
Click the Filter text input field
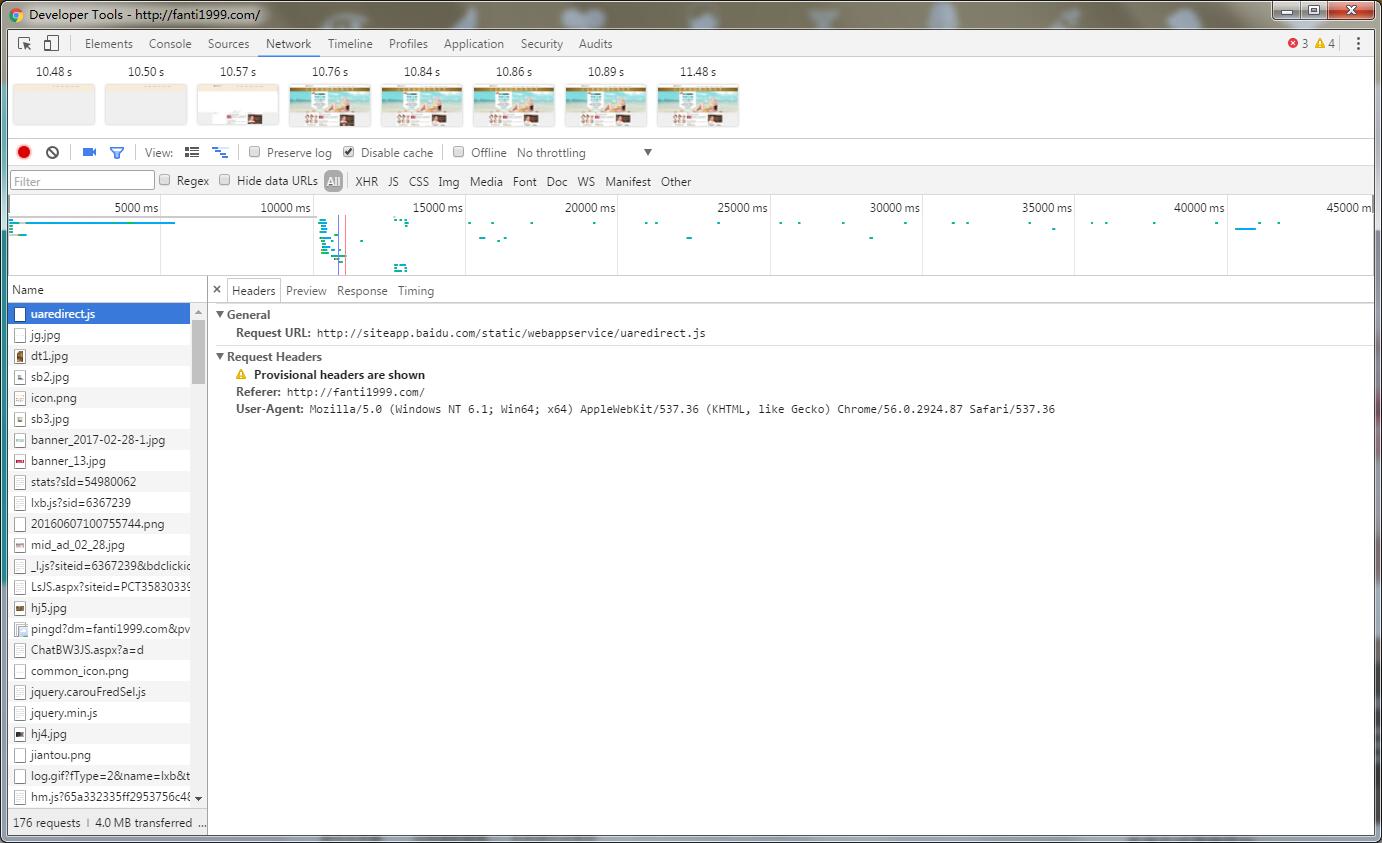(x=82, y=181)
